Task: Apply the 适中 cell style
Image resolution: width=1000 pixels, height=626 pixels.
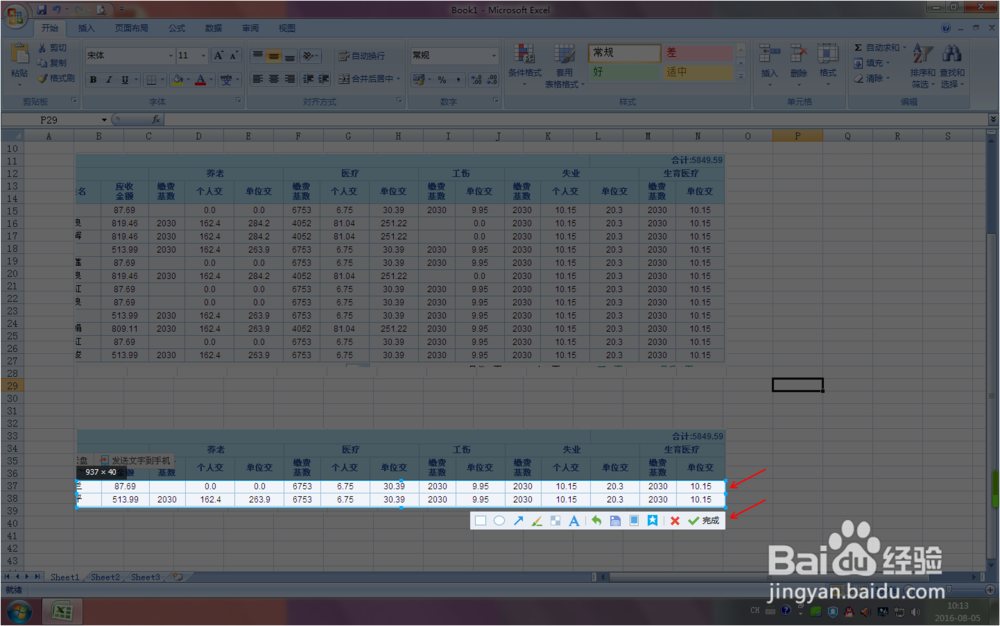Action: pyautogui.click(x=698, y=72)
